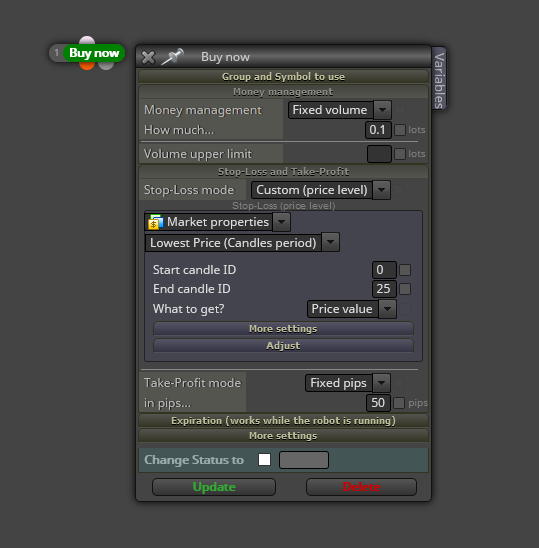Collapse Stop-Loss and Take-Profit section header

pyautogui.click(x=283, y=172)
